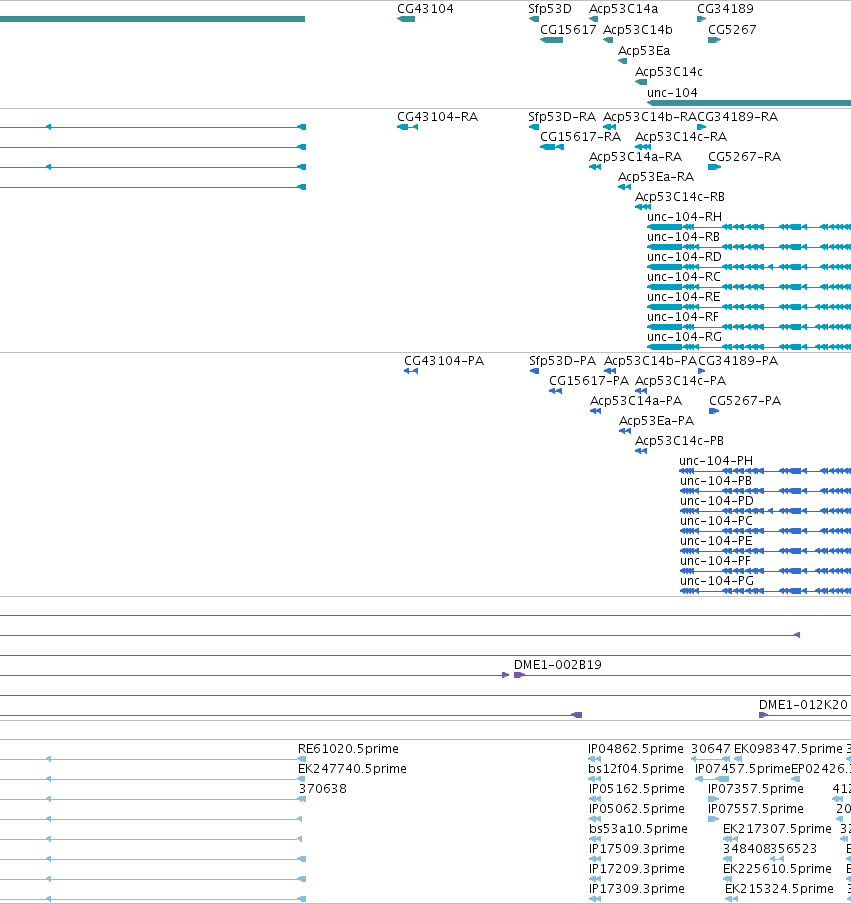Click the unc-104-RE transcript label
Viewport: 851px width, 904px height.
(x=683, y=296)
